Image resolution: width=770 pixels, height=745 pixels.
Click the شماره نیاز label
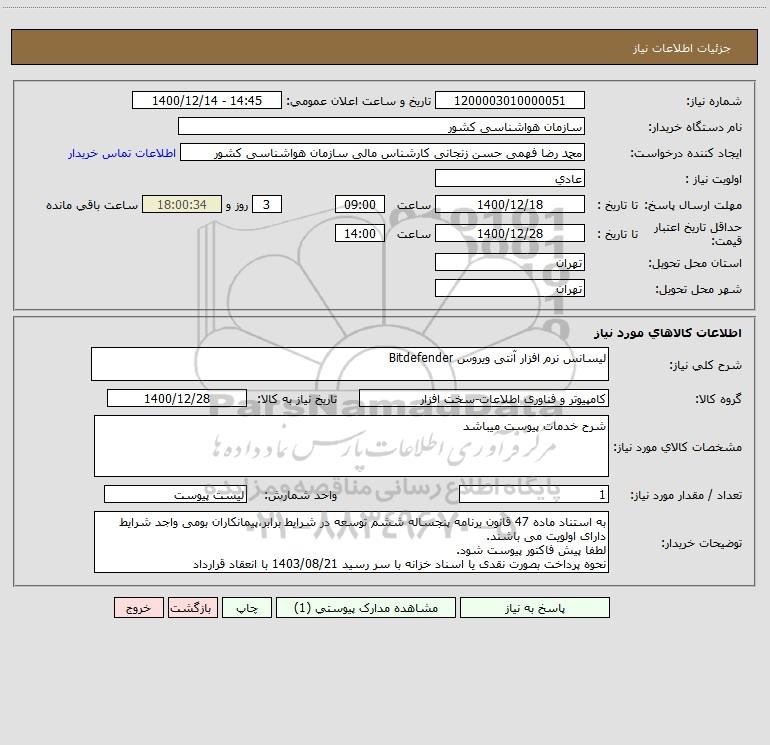[714, 102]
